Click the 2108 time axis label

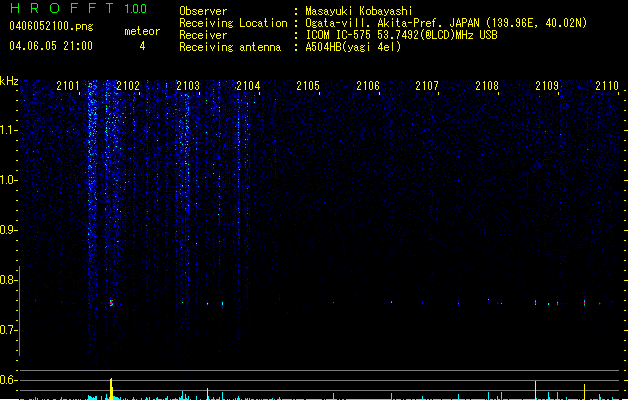point(487,86)
